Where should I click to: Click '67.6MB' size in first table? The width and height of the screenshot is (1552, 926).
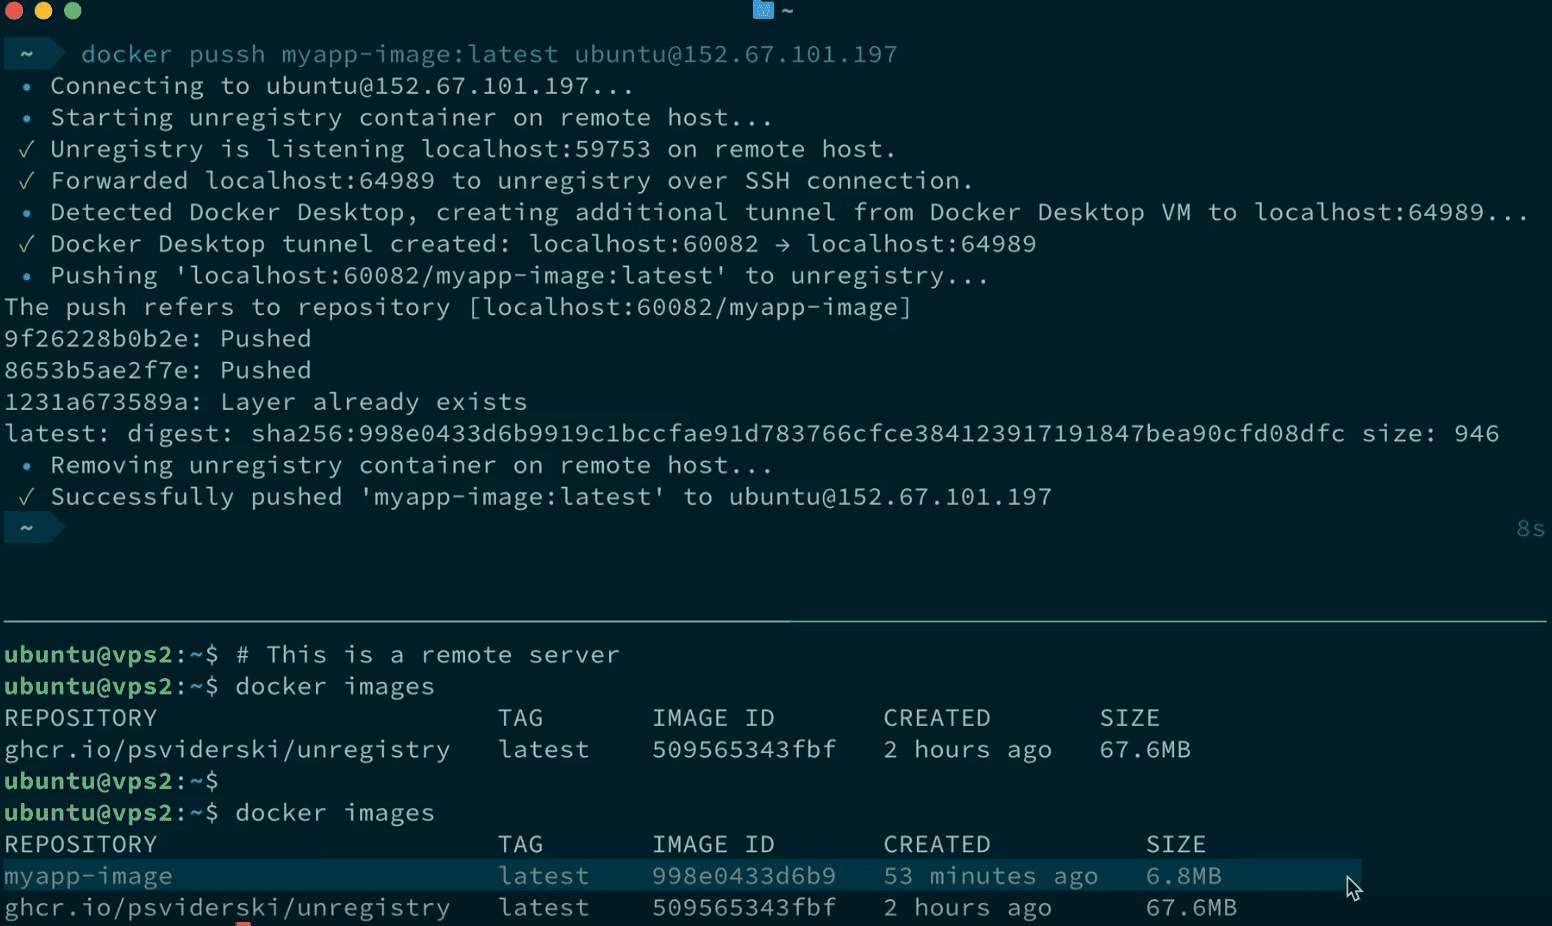1145,750
